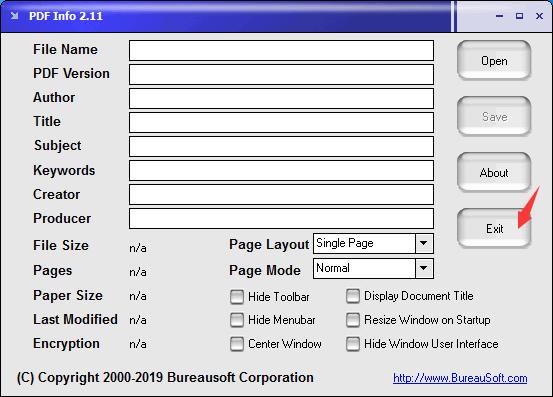Click the Open button
Viewport: 553px width, 397px height.
click(494, 60)
